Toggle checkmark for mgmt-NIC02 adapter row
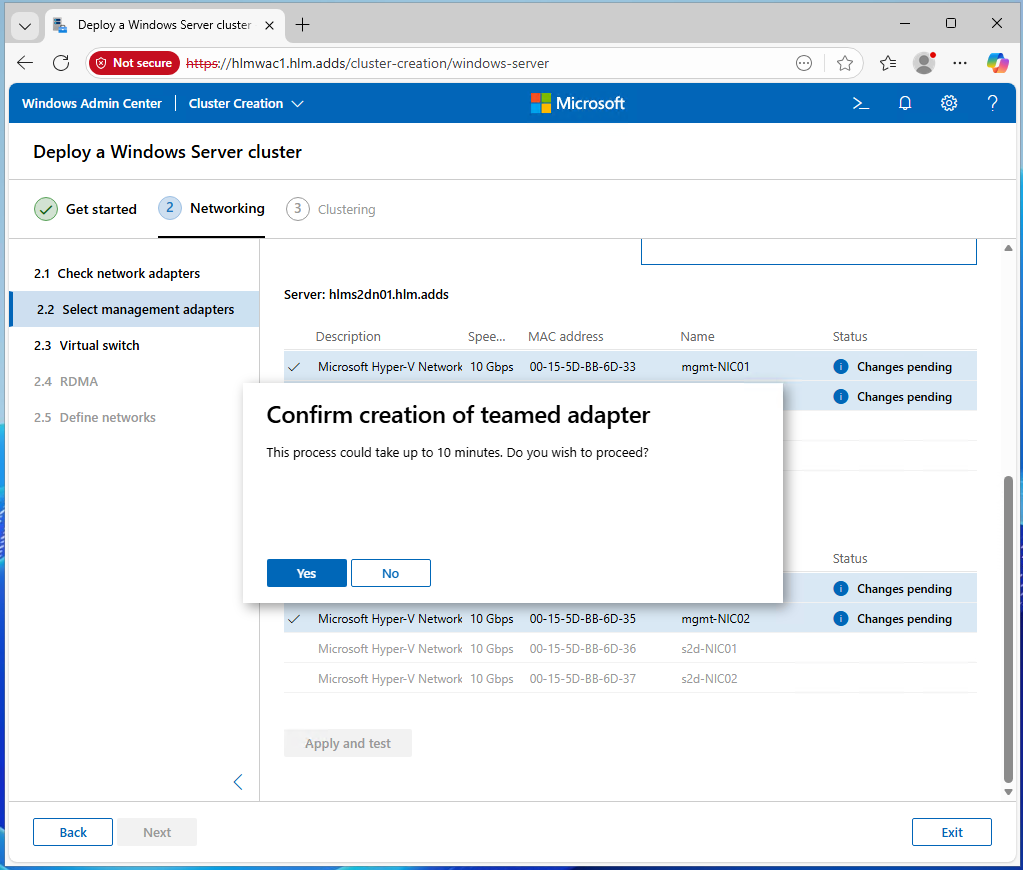The image size is (1023, 870). tap(294, 619)
